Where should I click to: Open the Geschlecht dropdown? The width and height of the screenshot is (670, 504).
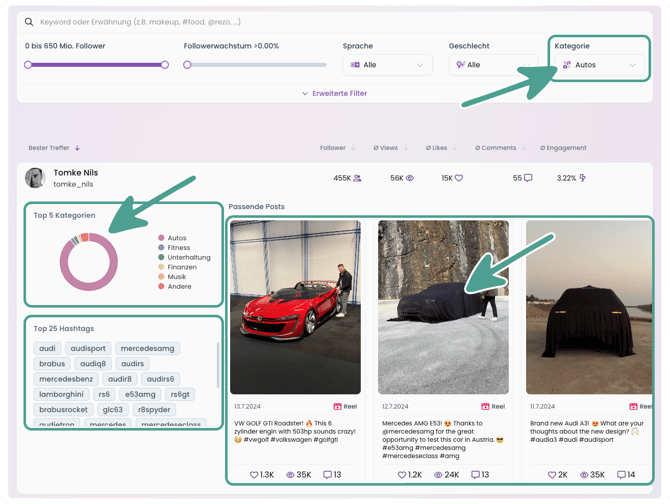tap(493, 65)
